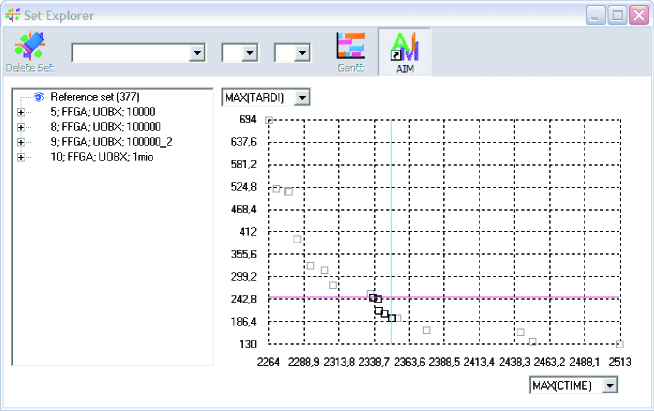
Task: Click x-axis label '2513'
Action: (620, 362)
